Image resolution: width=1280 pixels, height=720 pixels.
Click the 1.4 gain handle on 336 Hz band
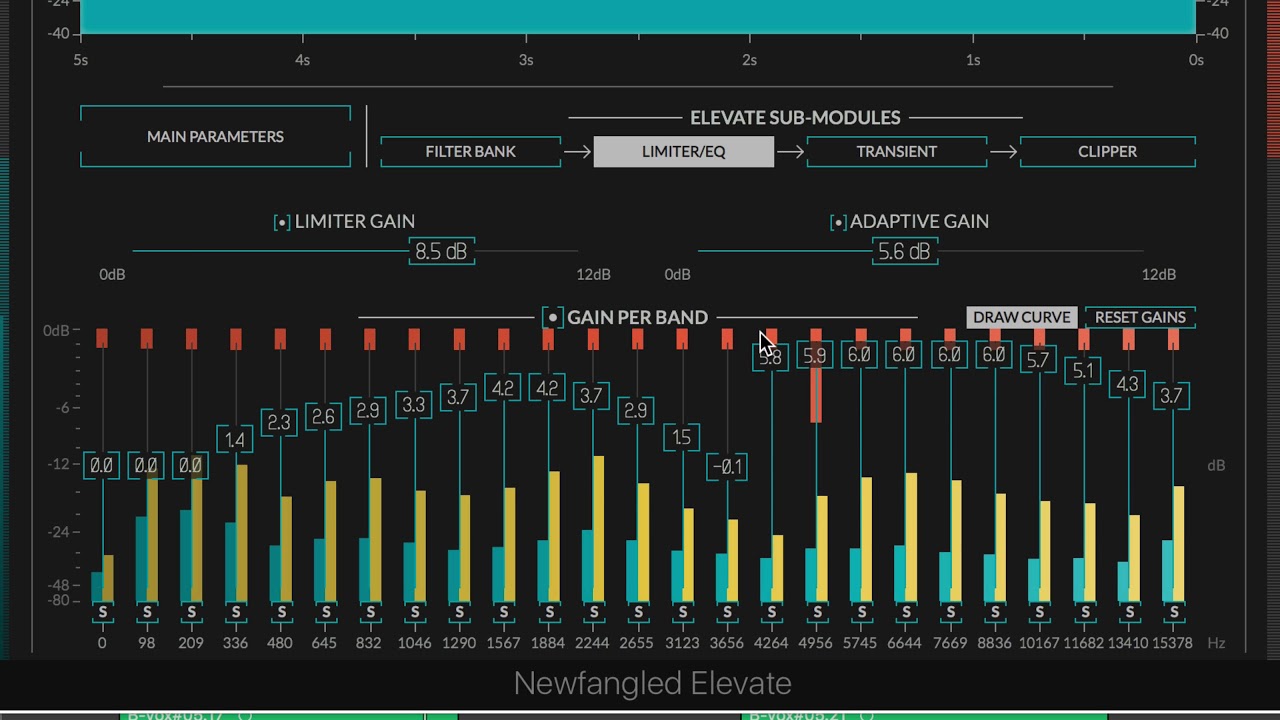[x=235, y=440]
